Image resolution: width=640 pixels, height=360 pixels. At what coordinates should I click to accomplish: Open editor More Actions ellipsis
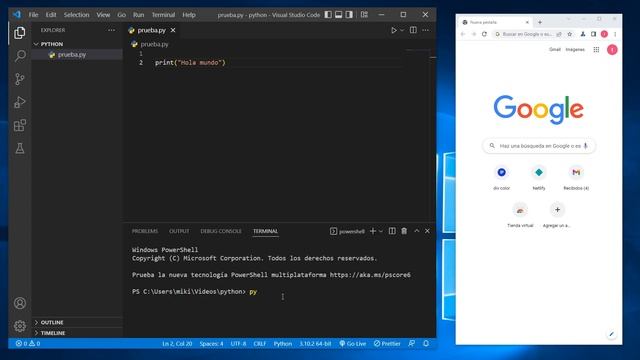tap(425, 30)
